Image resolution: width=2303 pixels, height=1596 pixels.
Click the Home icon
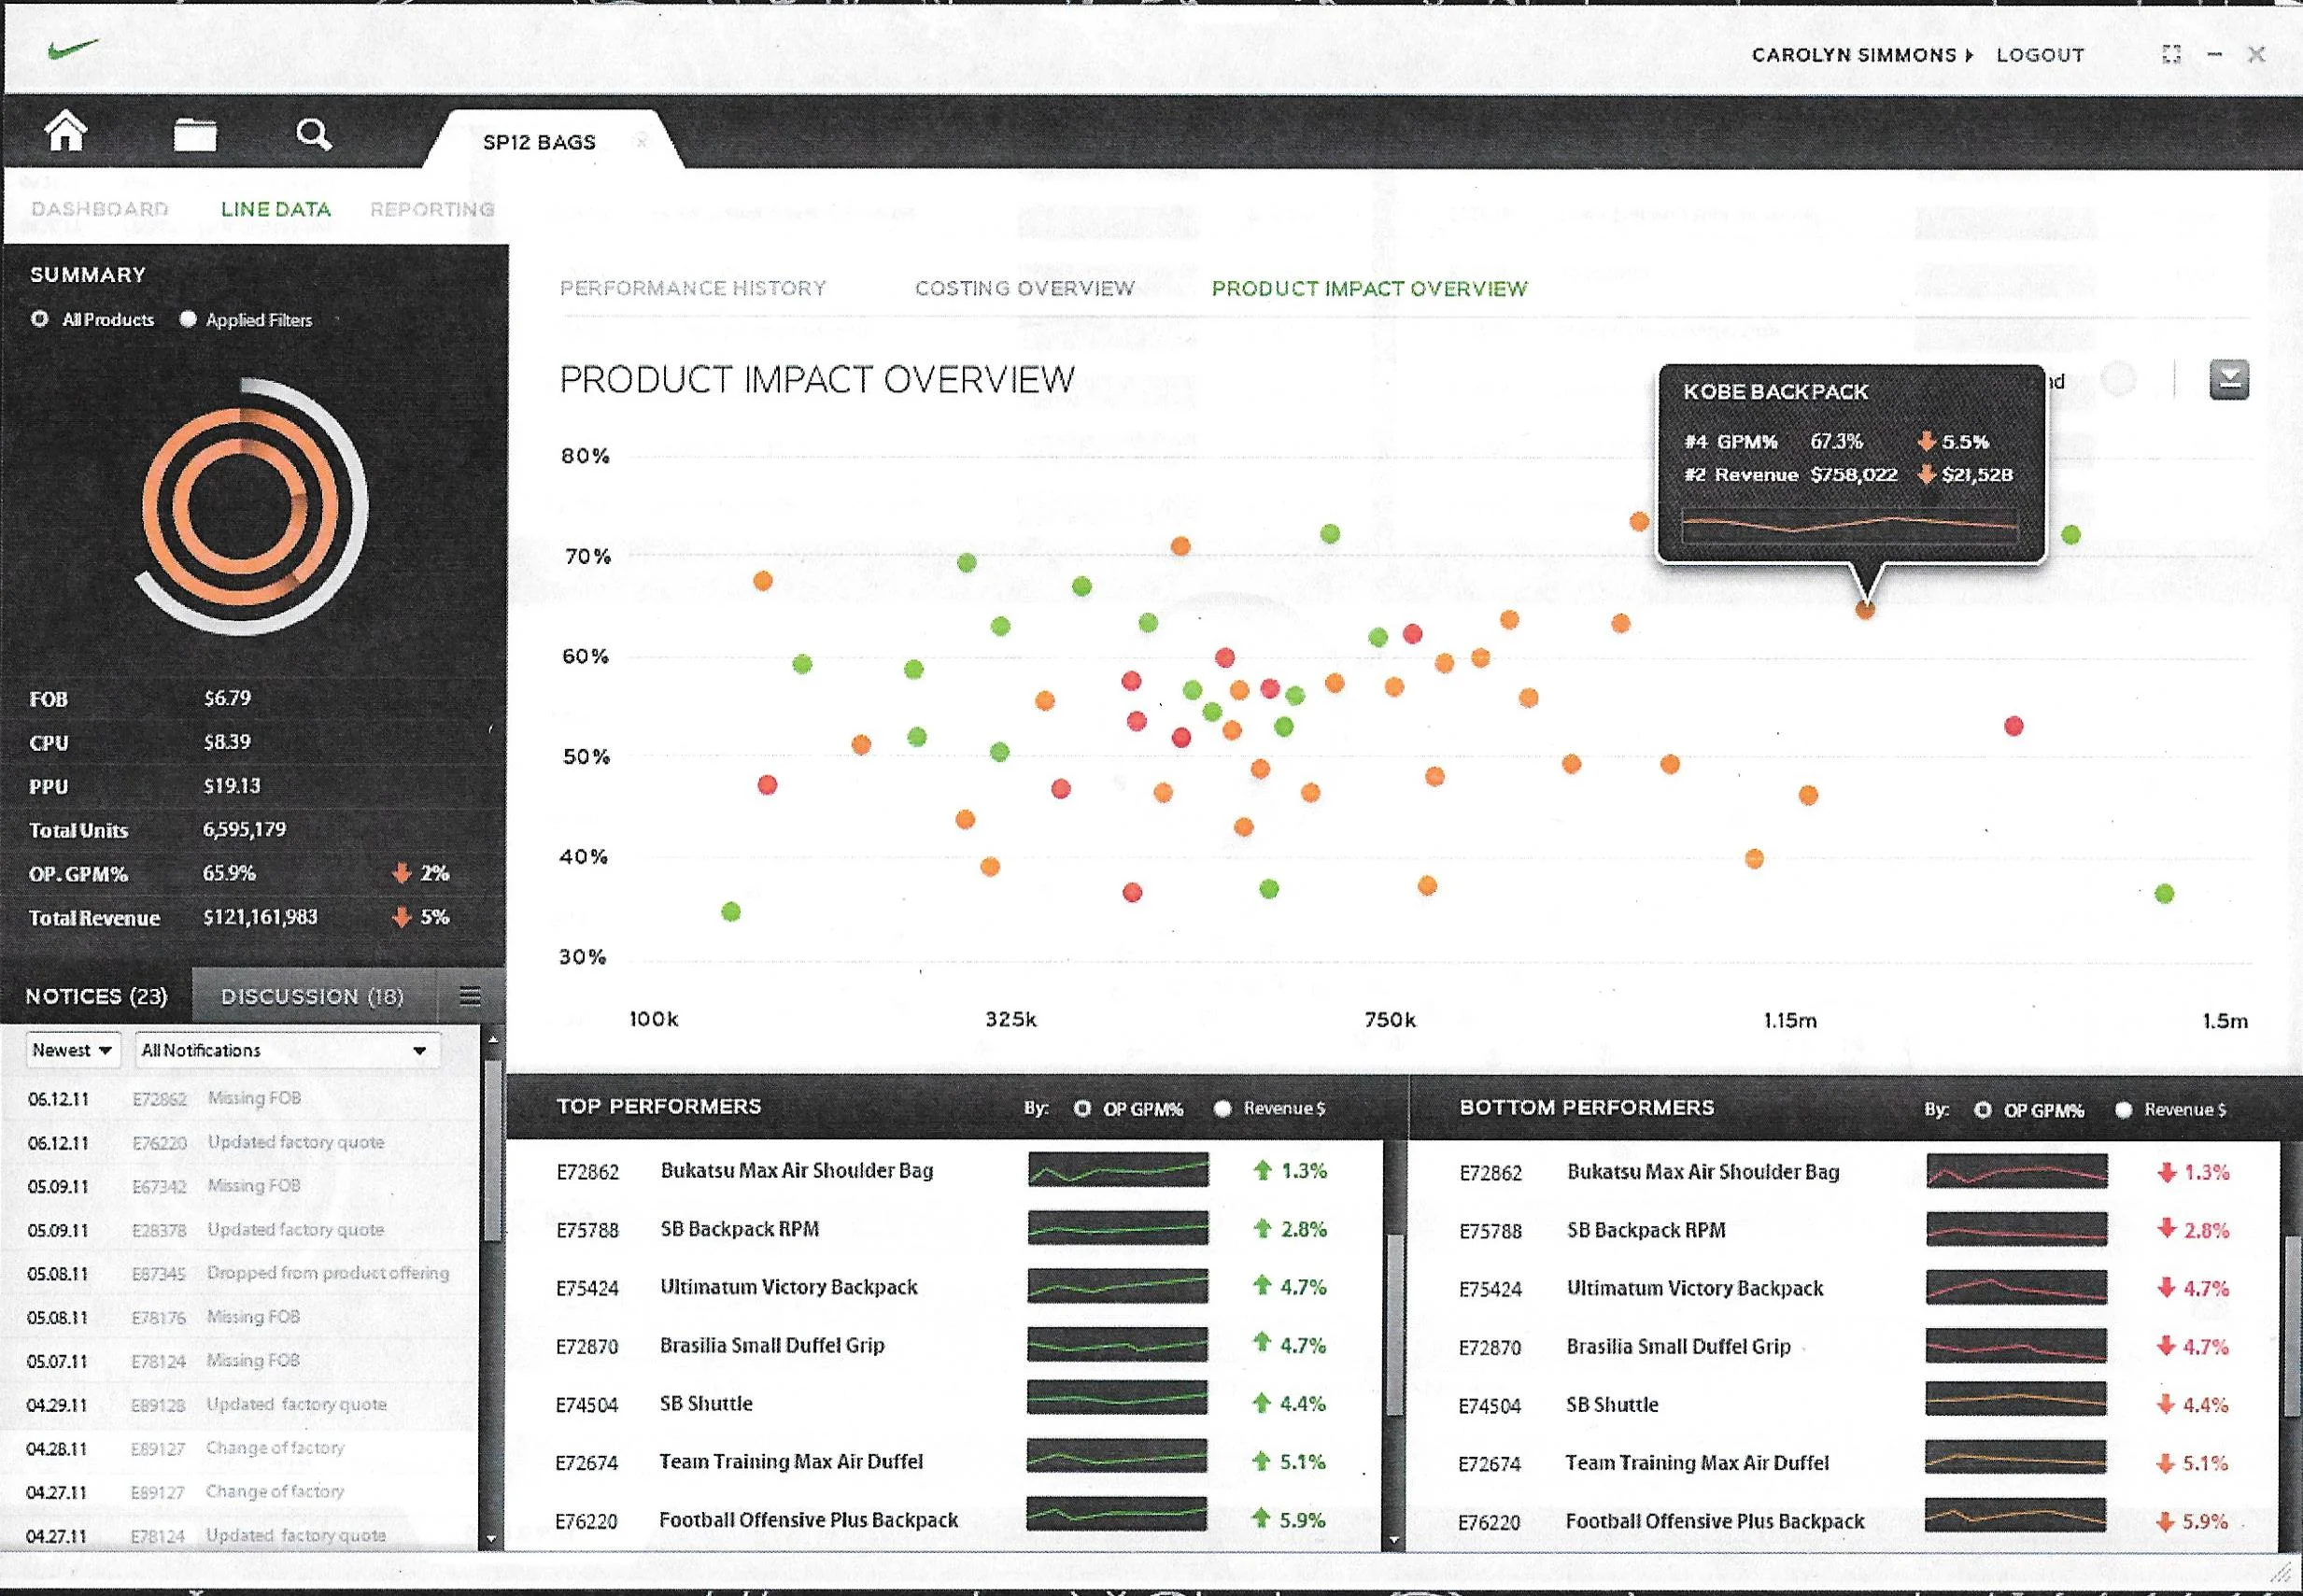pos(66,132)
